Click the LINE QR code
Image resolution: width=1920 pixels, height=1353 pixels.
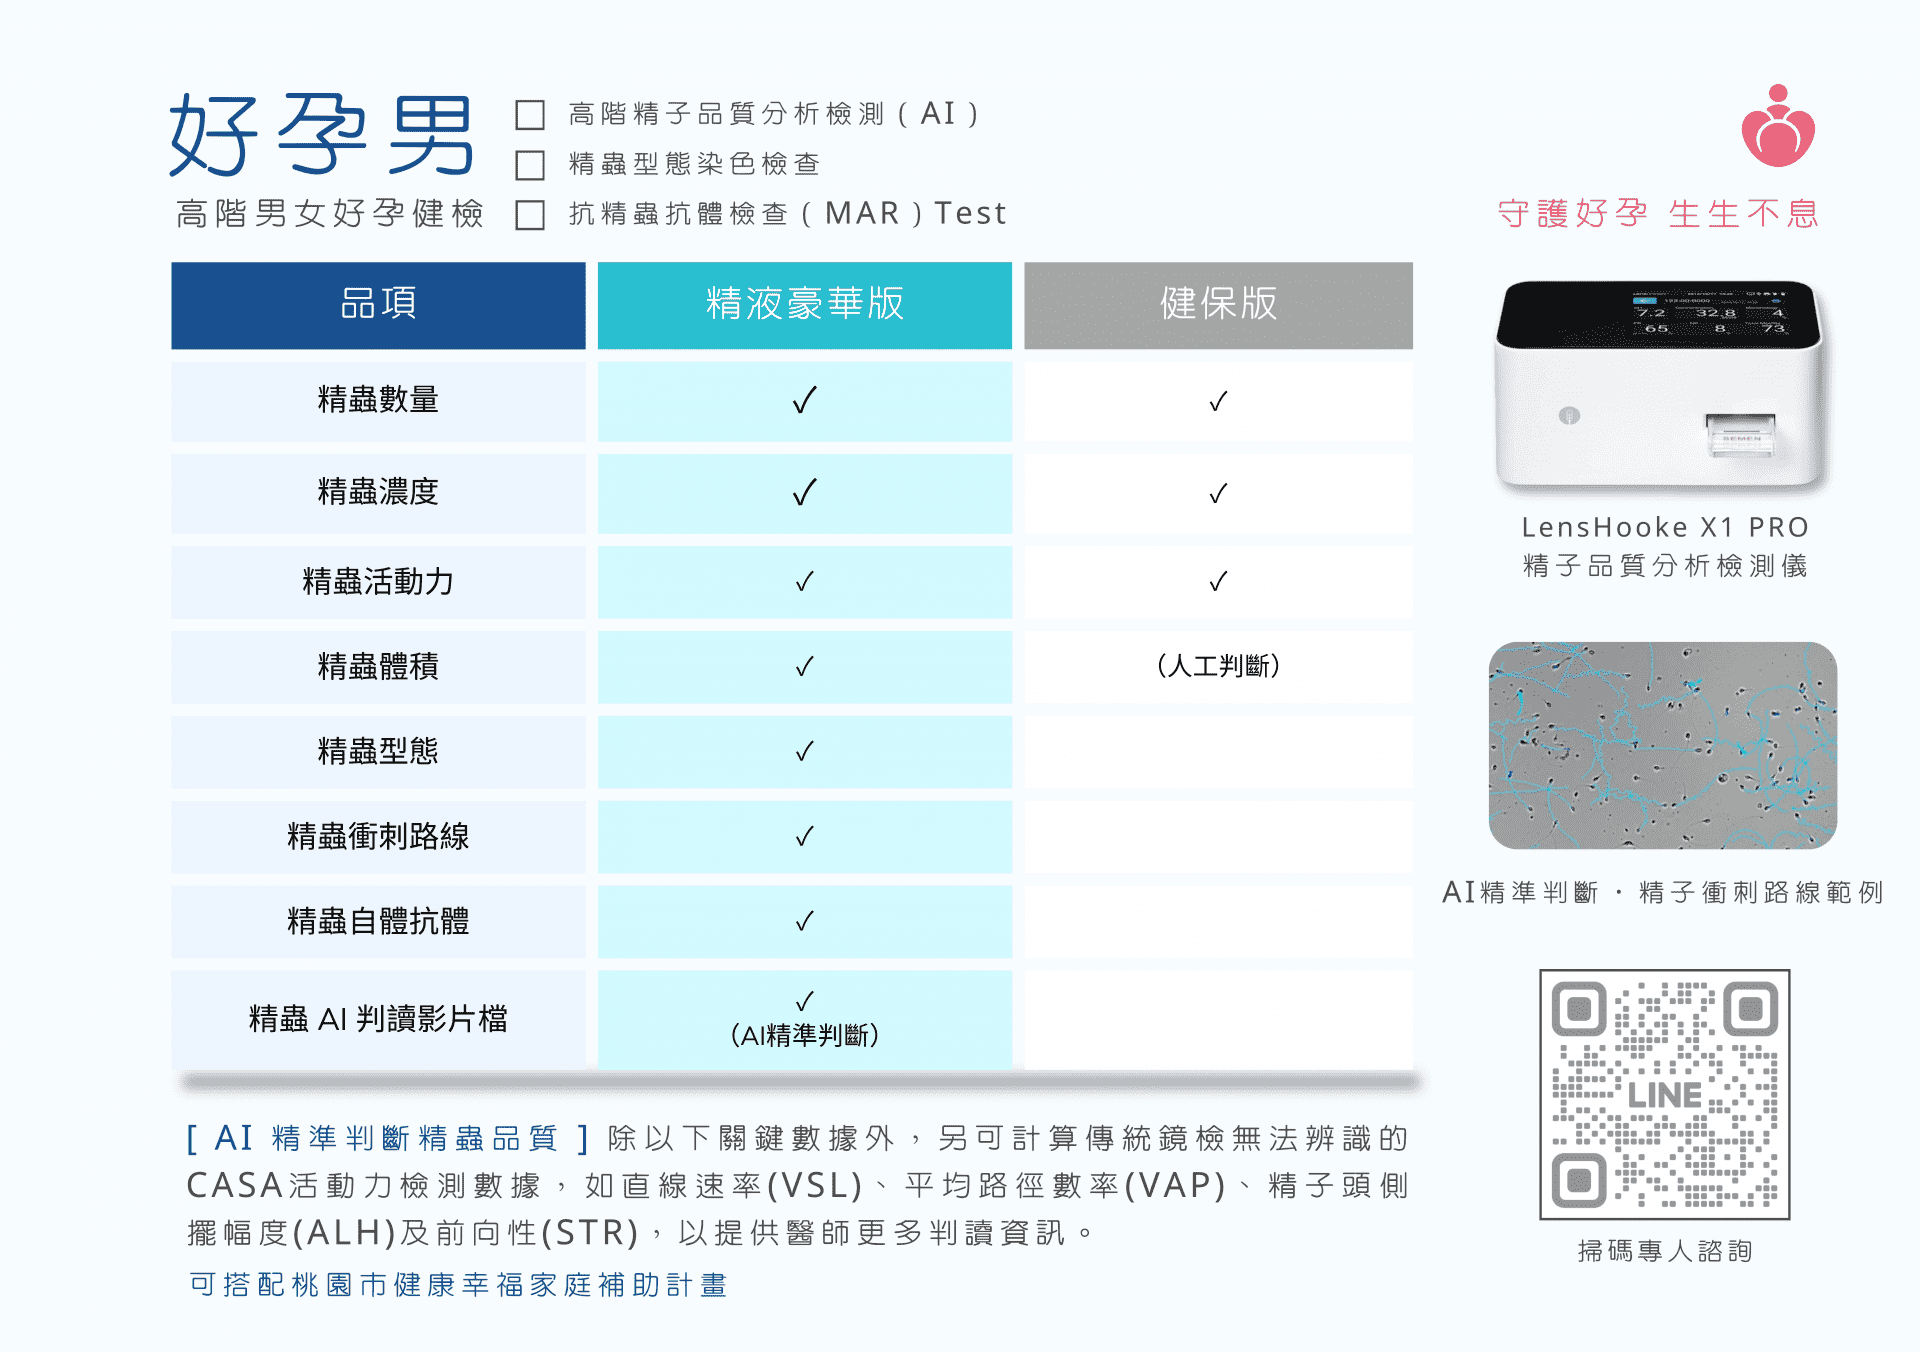pyautogui.click(x=1664, y=1094)
